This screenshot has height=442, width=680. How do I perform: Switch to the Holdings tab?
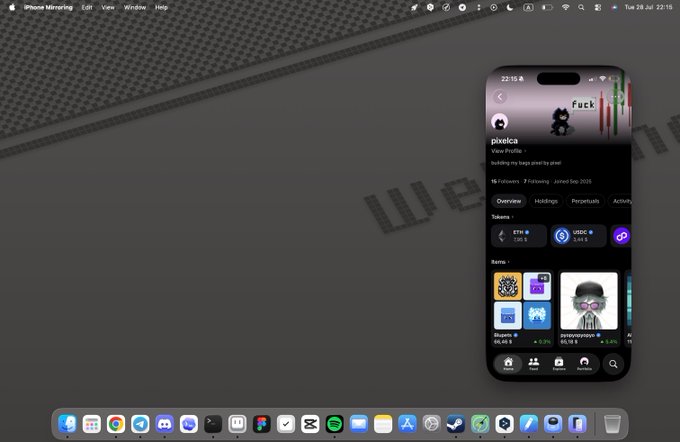coord(546,201)
